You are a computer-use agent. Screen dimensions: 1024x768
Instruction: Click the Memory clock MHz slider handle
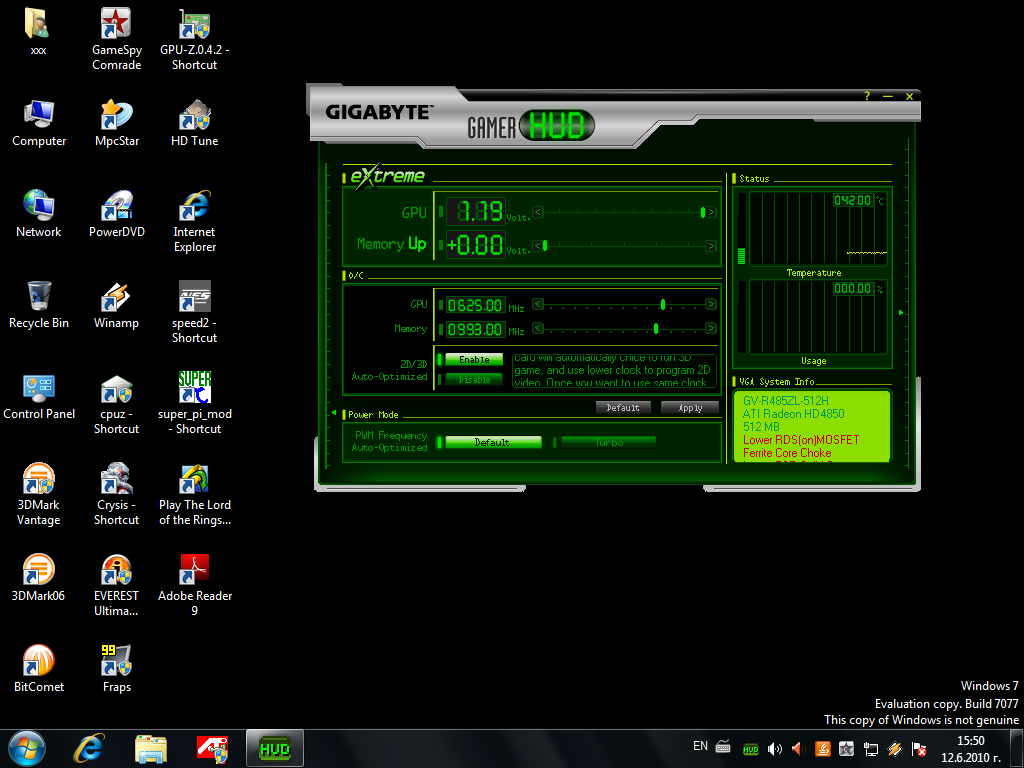656,328
